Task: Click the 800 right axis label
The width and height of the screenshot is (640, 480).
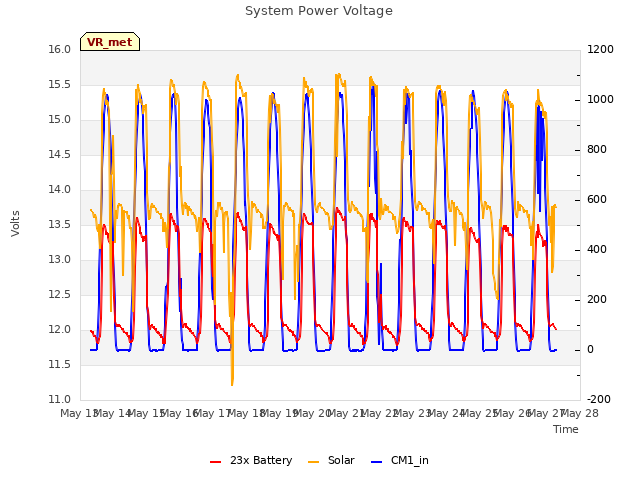Action: (597, 150)
